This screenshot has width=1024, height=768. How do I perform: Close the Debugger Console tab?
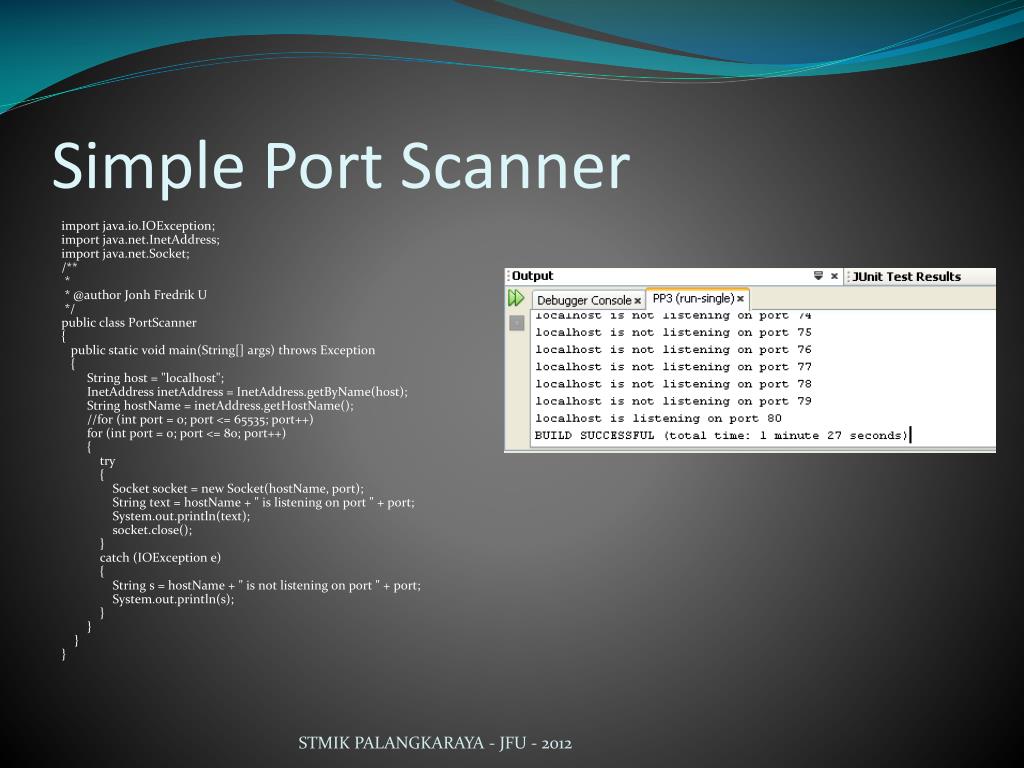637,301
